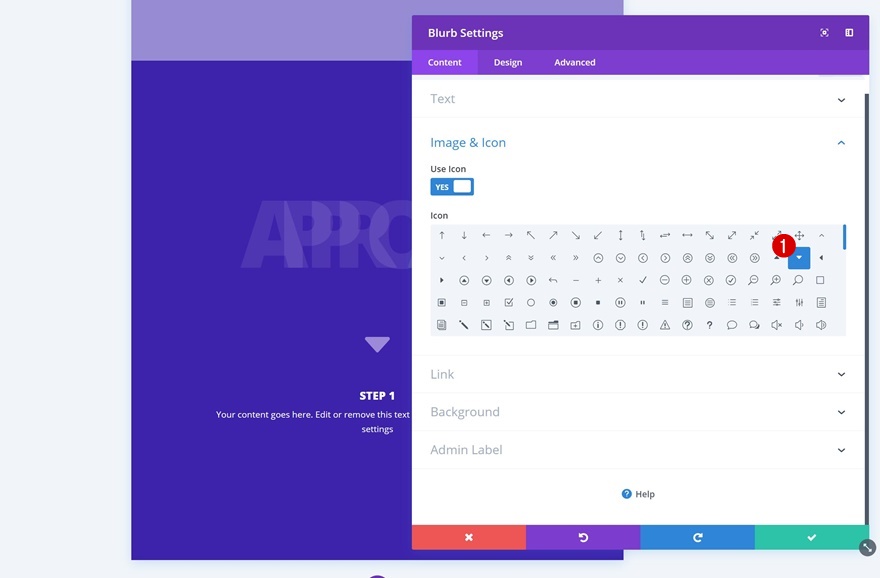Open the Advanced tab
Image resolution: width=880 pixels, height=578 pixels.
tap(575, 62)
